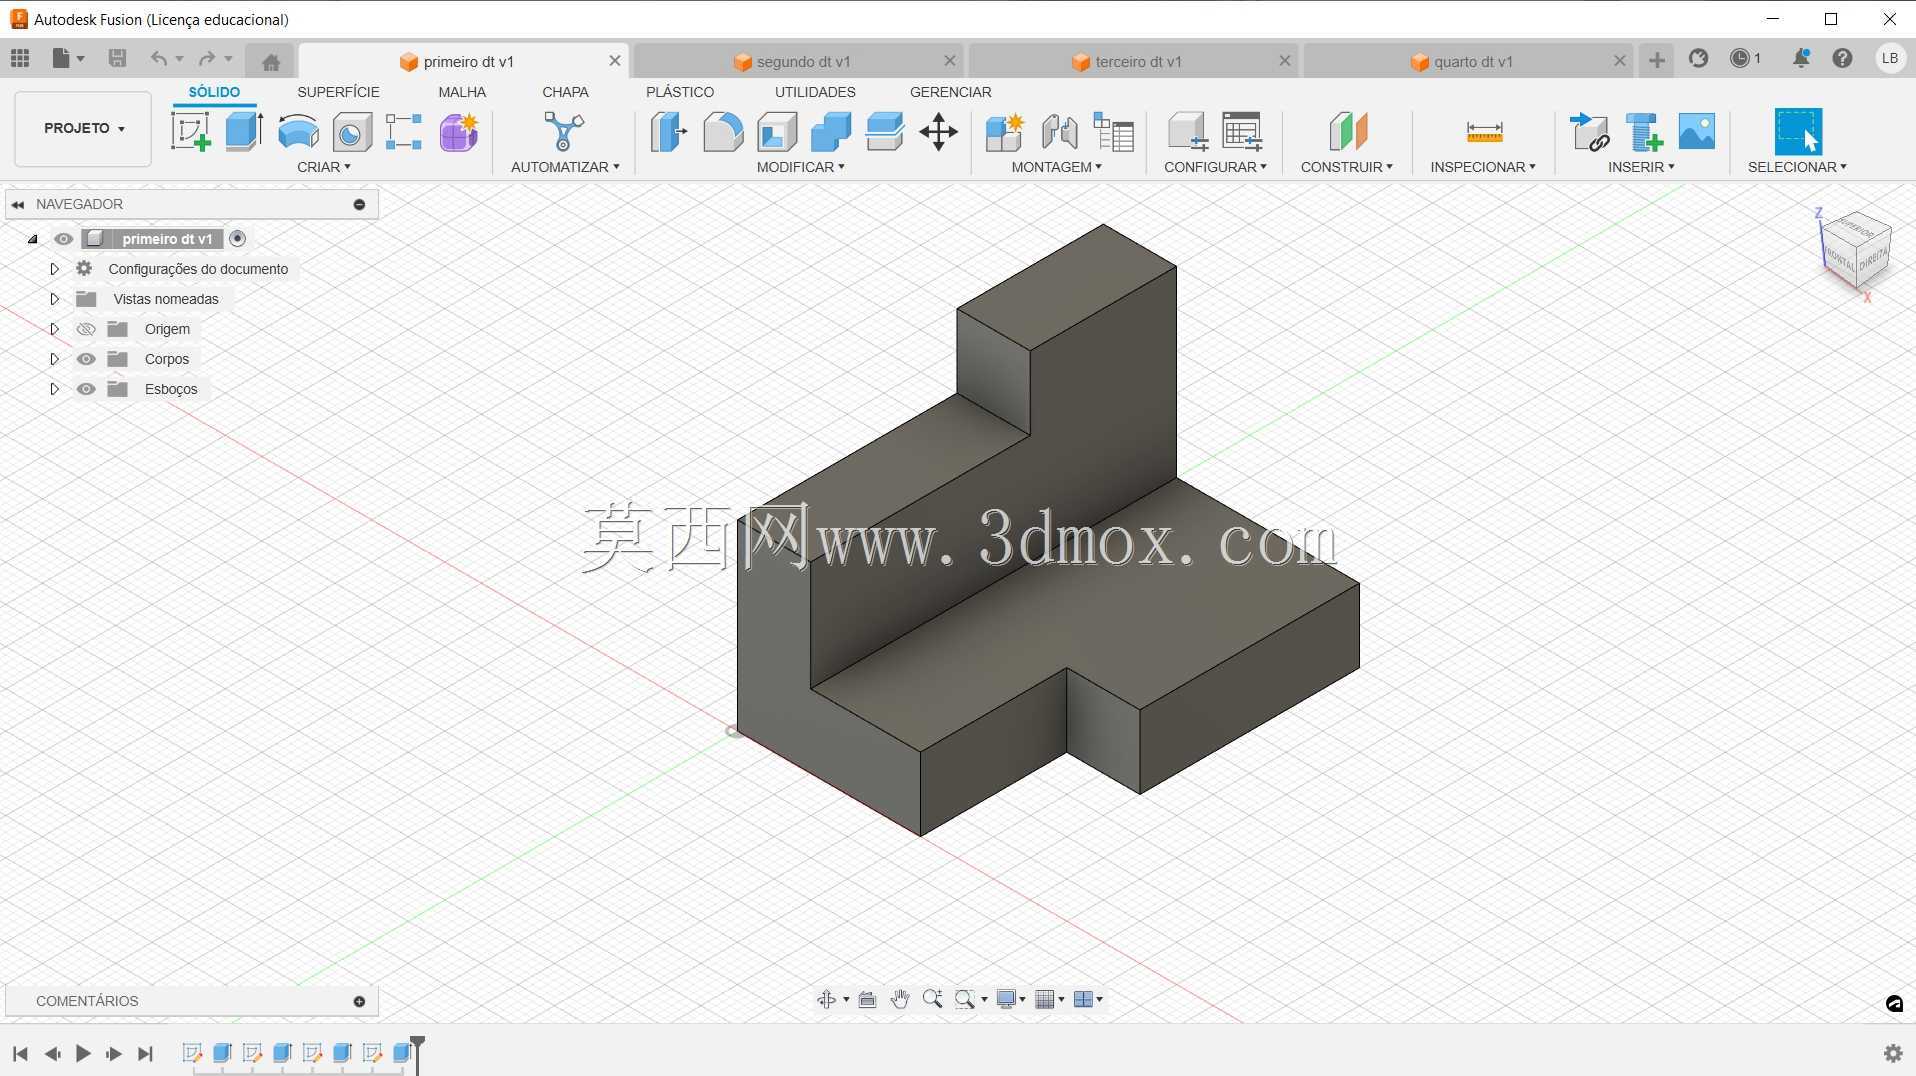Click the New Component icon
The width and height of the screenshot is (1916, 1076).
click(x=1005, y=132)
